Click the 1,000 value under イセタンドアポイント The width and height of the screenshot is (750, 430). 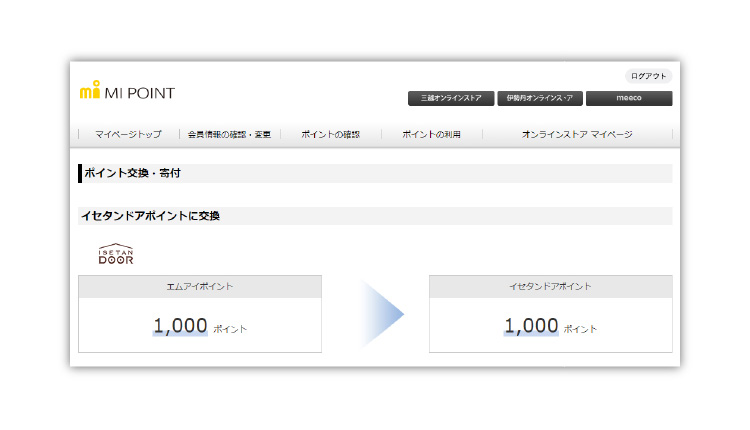(531, 326)
